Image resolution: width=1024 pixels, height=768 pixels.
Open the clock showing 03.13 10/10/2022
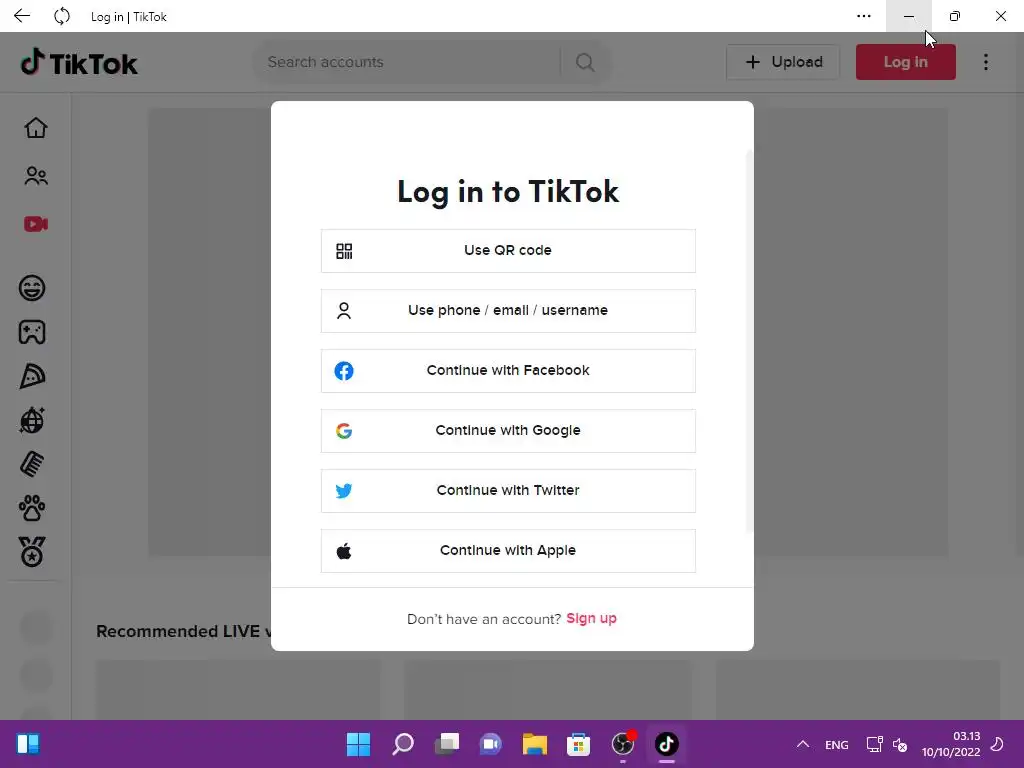[x=951, y=744]
